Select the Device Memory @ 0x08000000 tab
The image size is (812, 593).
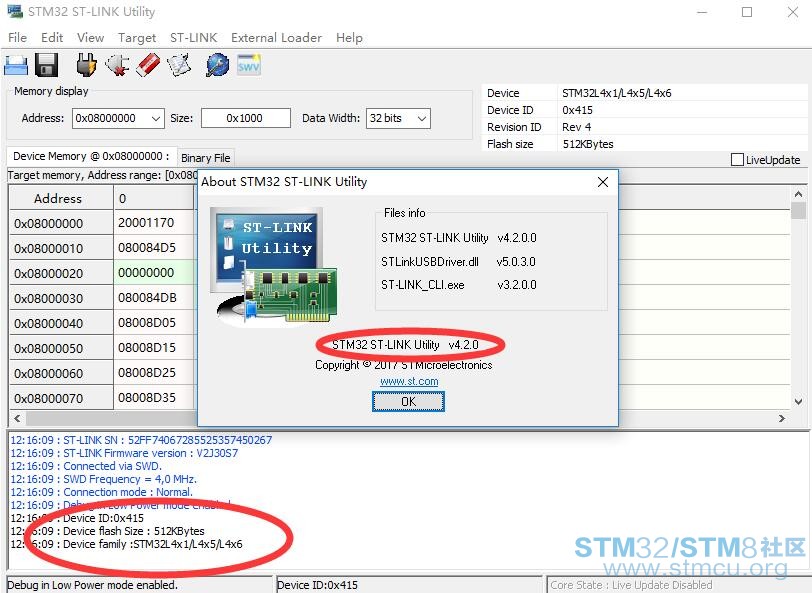coord(91,156)
